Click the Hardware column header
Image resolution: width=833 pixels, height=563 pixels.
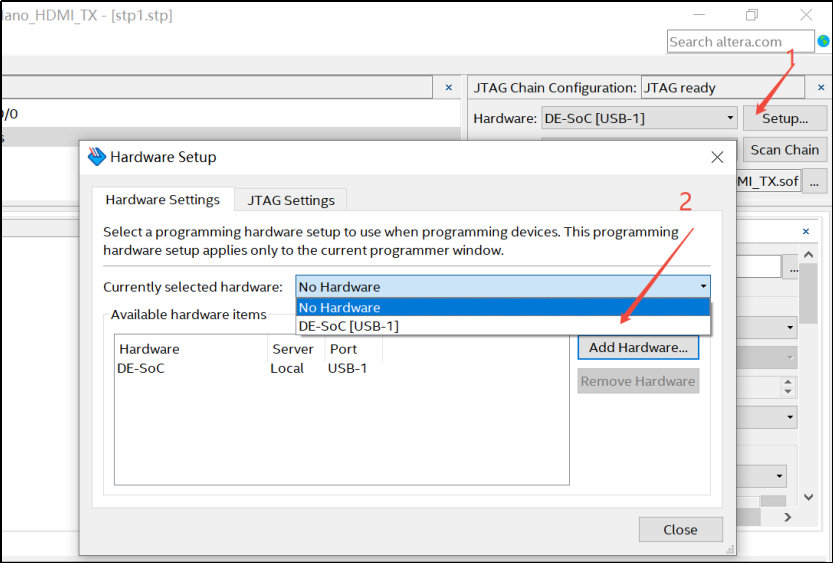(x=191, y=349)
